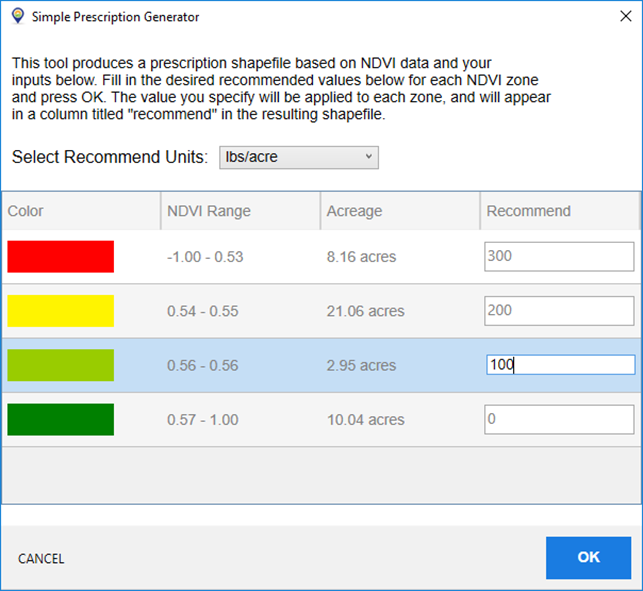This screenshot has width=643, height=591.
Task: Open the Select Recommend Units dropdown
Action: pos(298,157)
